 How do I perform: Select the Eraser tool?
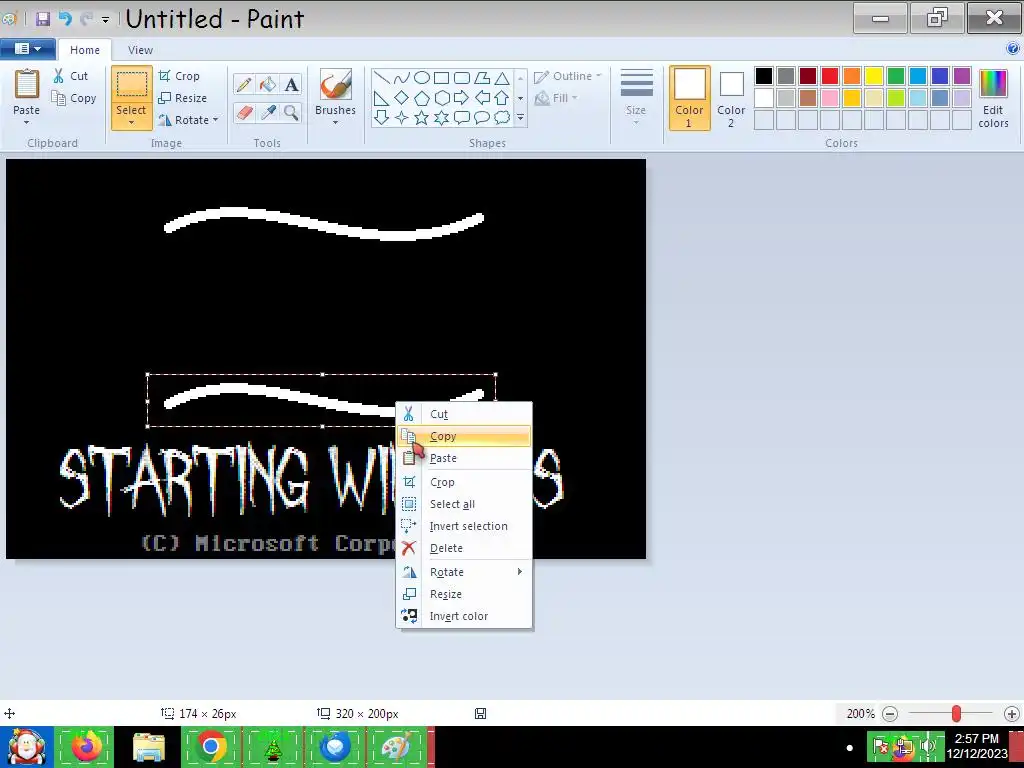pyautogui.click(x=244, y=112)
